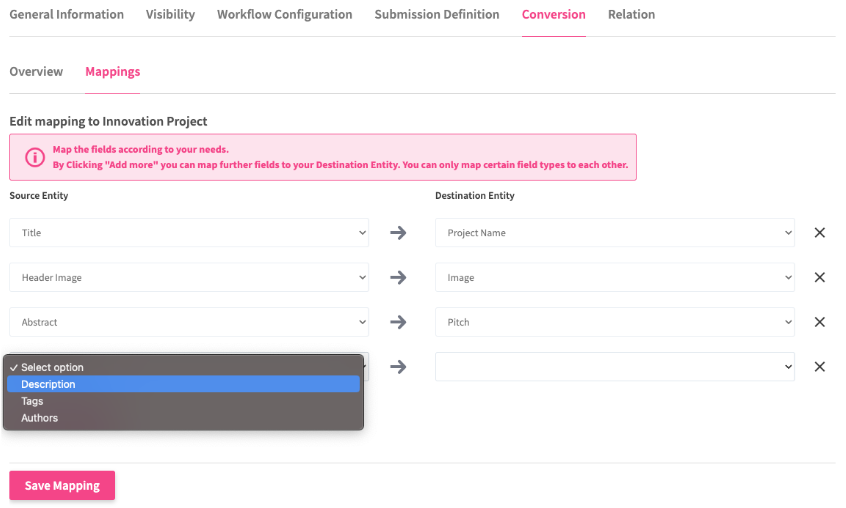Delete the Header Image mapping row
This screenshot has height=508, width=846.
click(x=819, y=278)
